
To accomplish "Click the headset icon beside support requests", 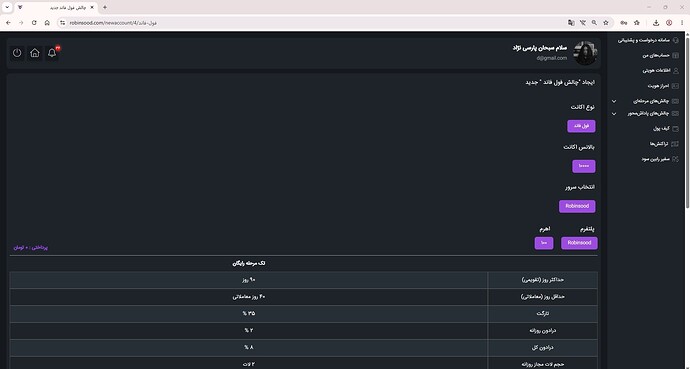I will (676, 40).
